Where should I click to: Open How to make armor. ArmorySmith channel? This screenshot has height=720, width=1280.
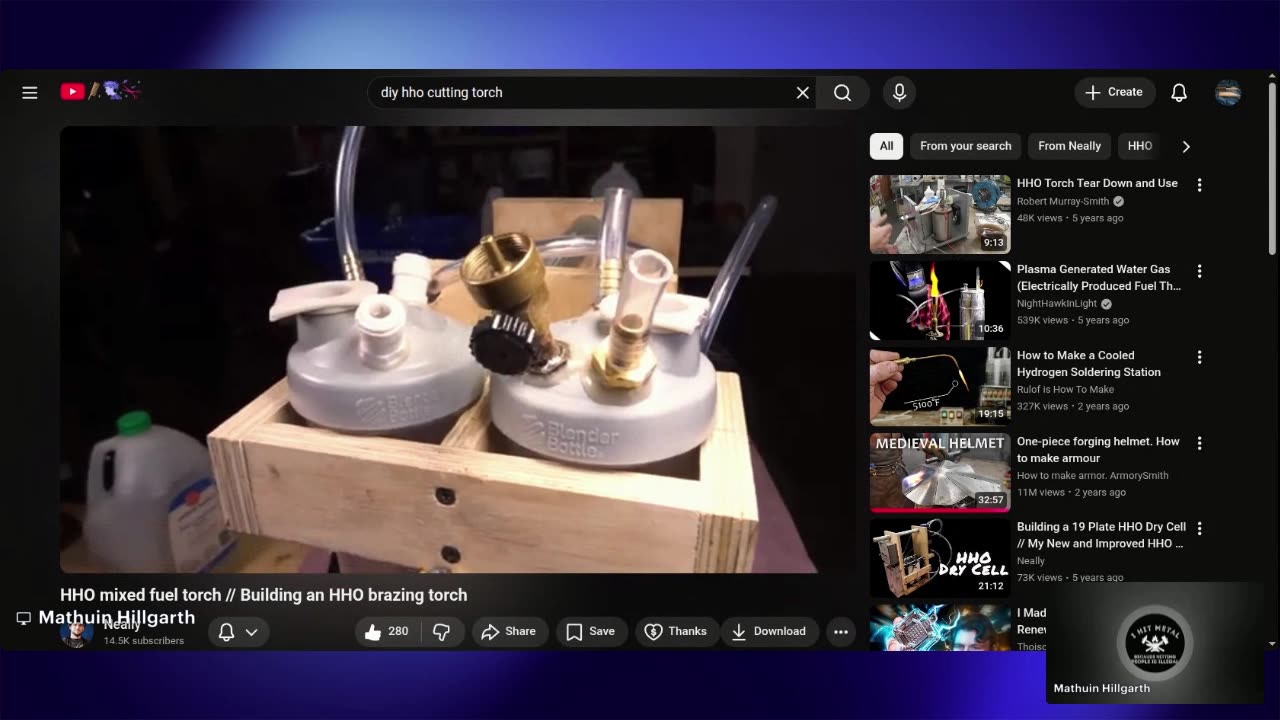[1093, 475]
